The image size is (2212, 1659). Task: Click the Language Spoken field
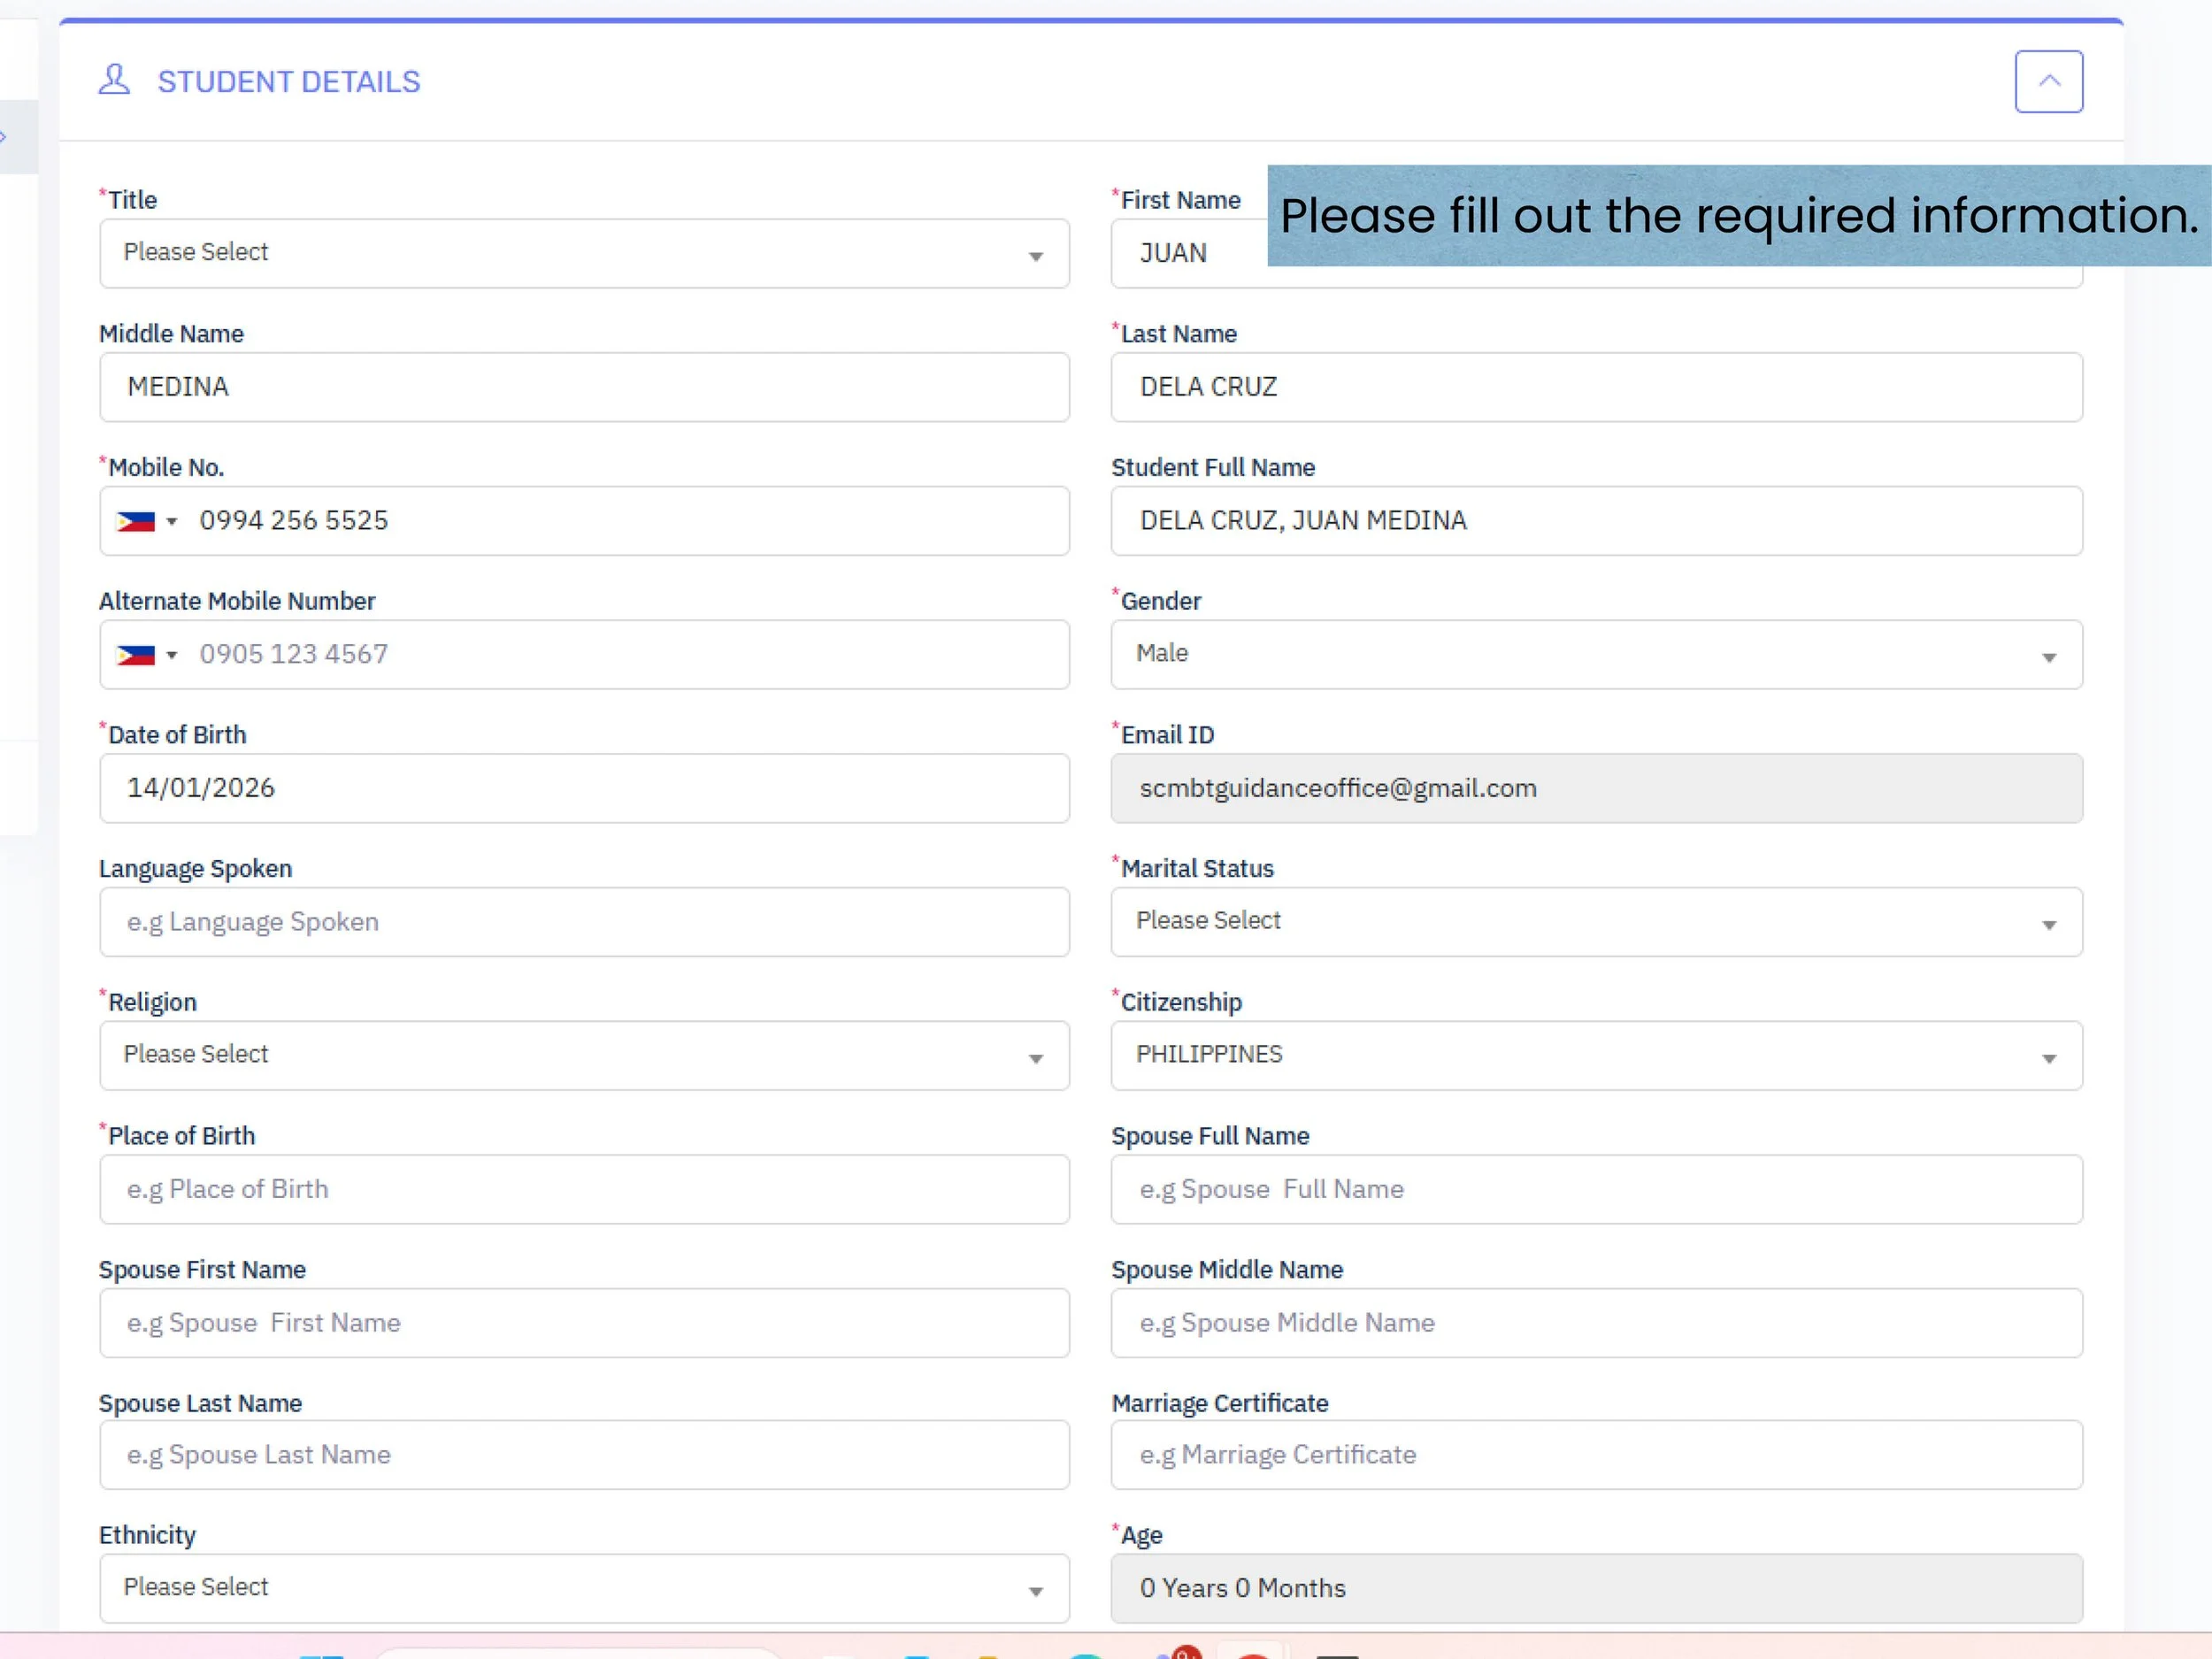[x=584, y=922]
